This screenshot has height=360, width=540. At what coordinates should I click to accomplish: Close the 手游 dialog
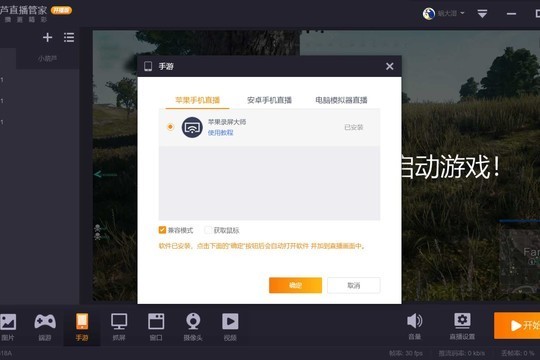click(x=390, y=66)
